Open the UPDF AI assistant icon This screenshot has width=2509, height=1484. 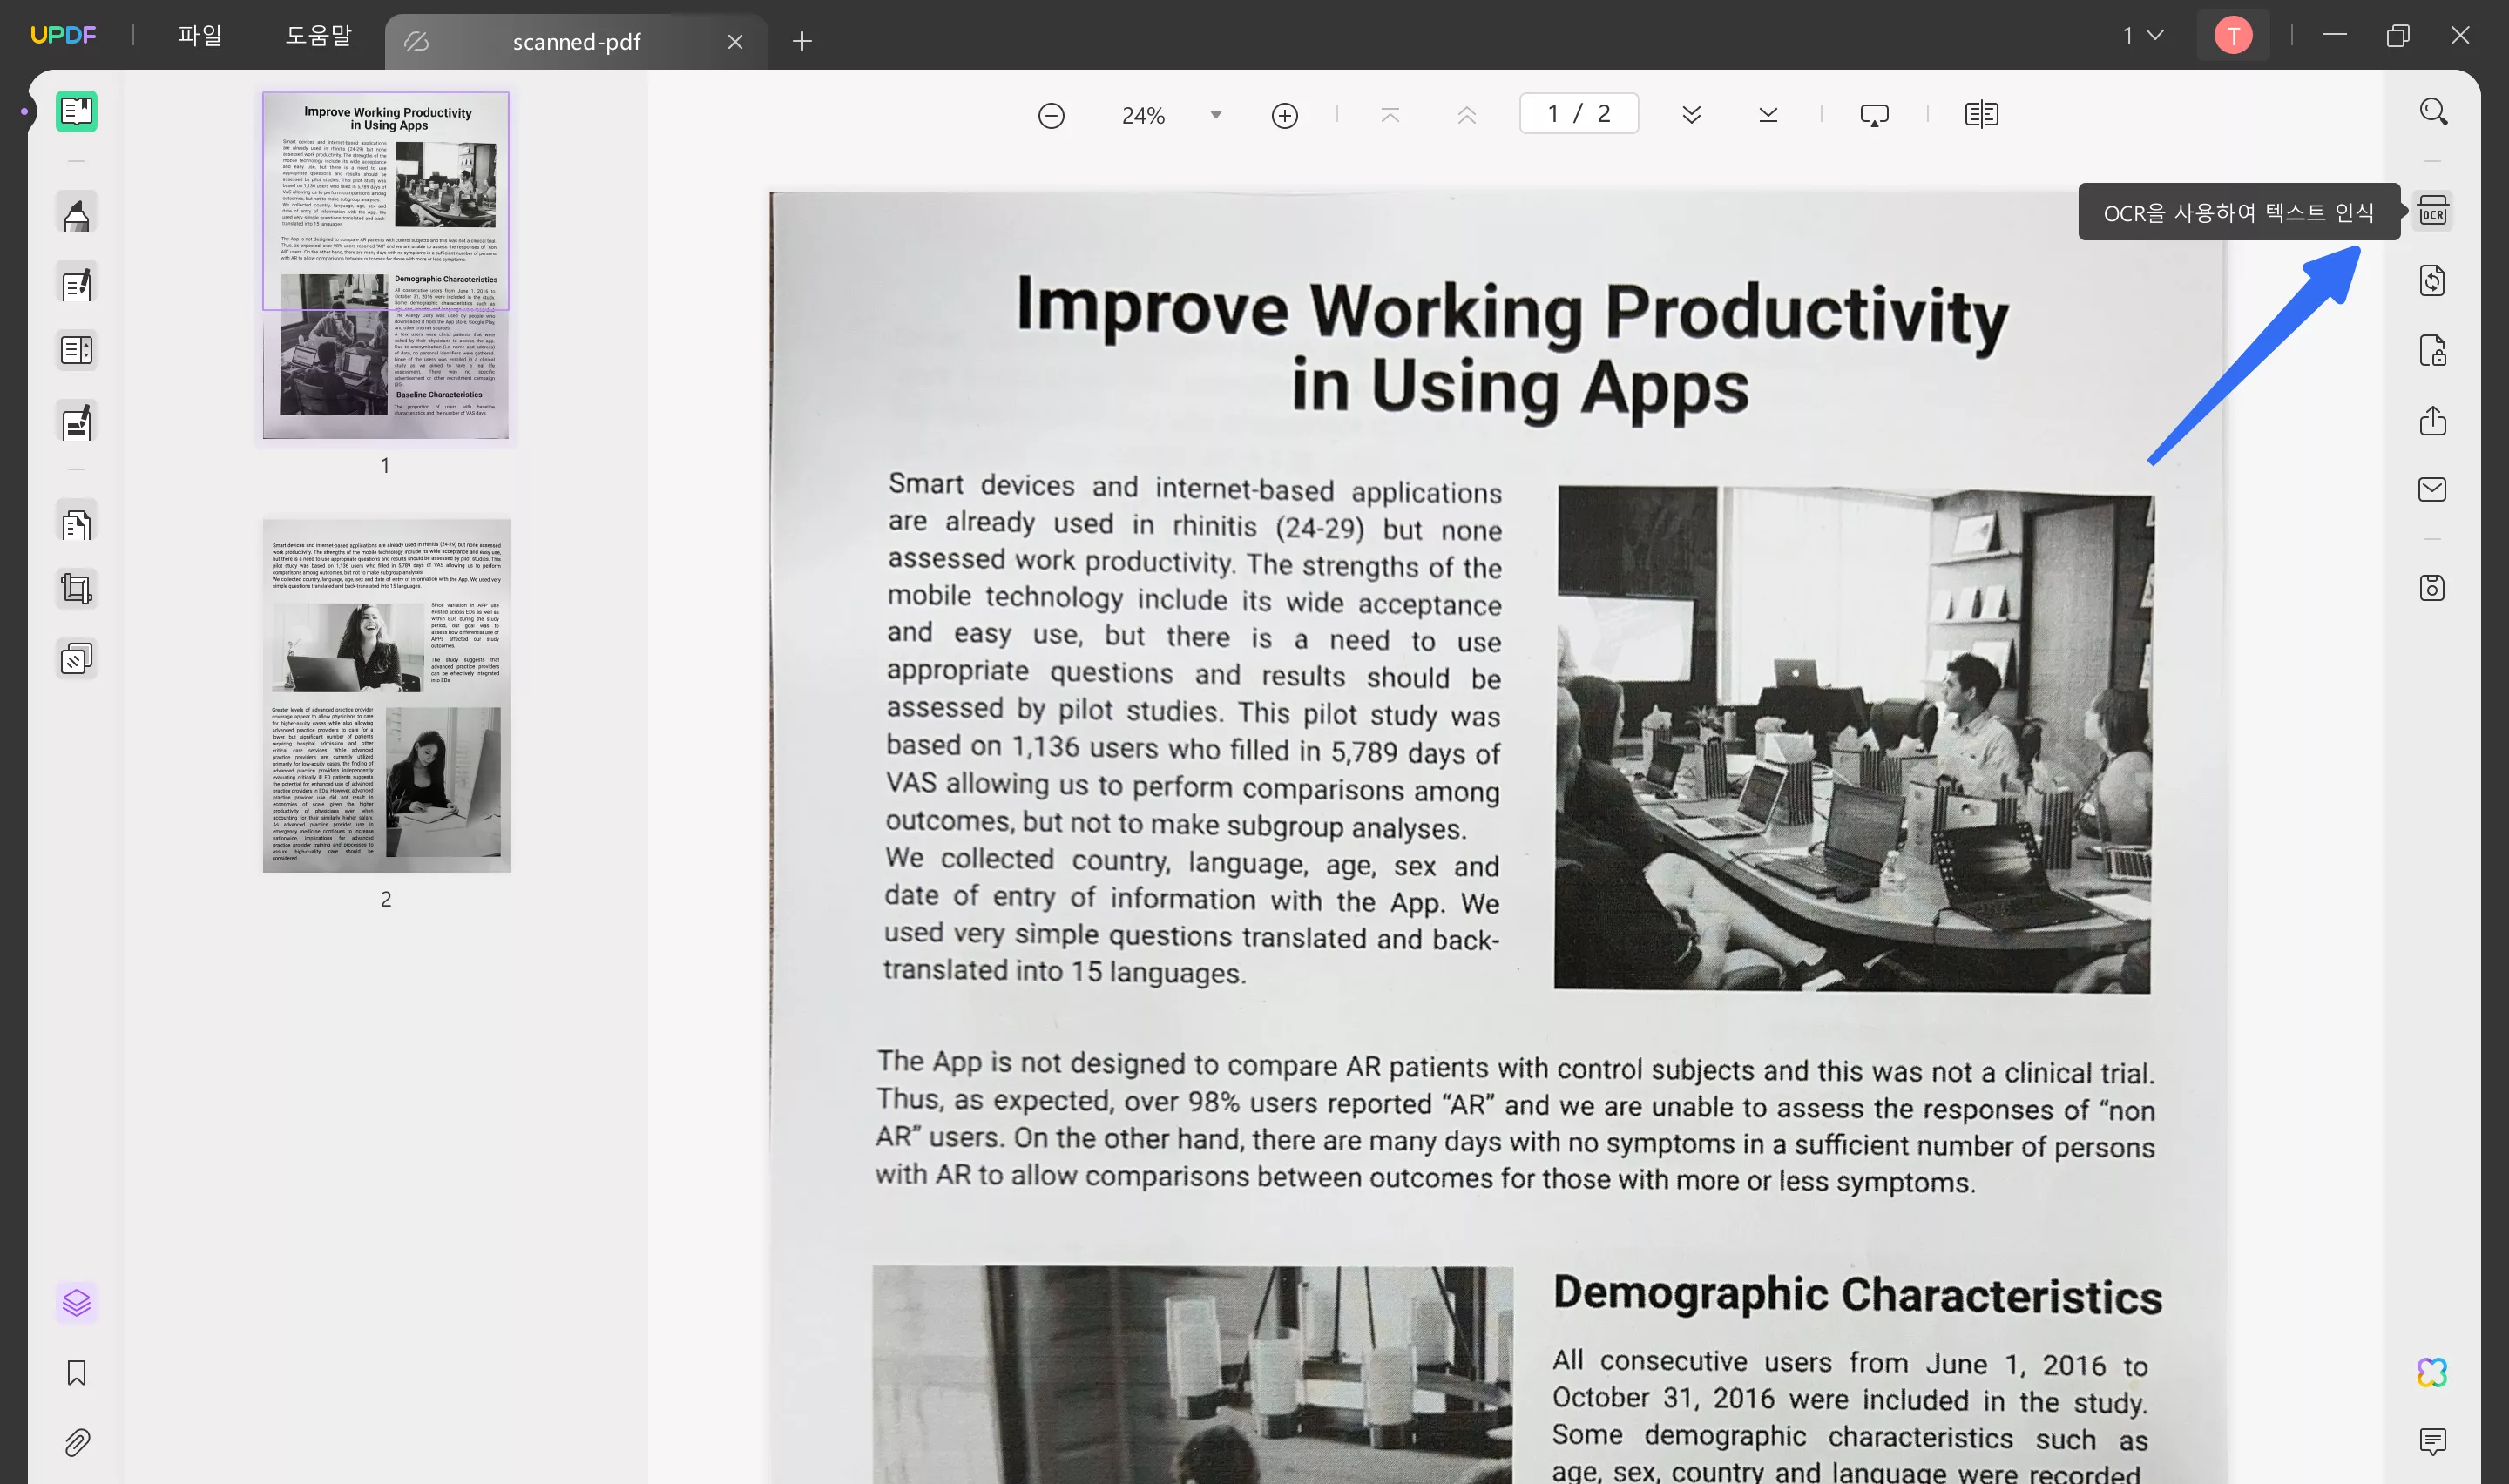pos(2432,1372)
